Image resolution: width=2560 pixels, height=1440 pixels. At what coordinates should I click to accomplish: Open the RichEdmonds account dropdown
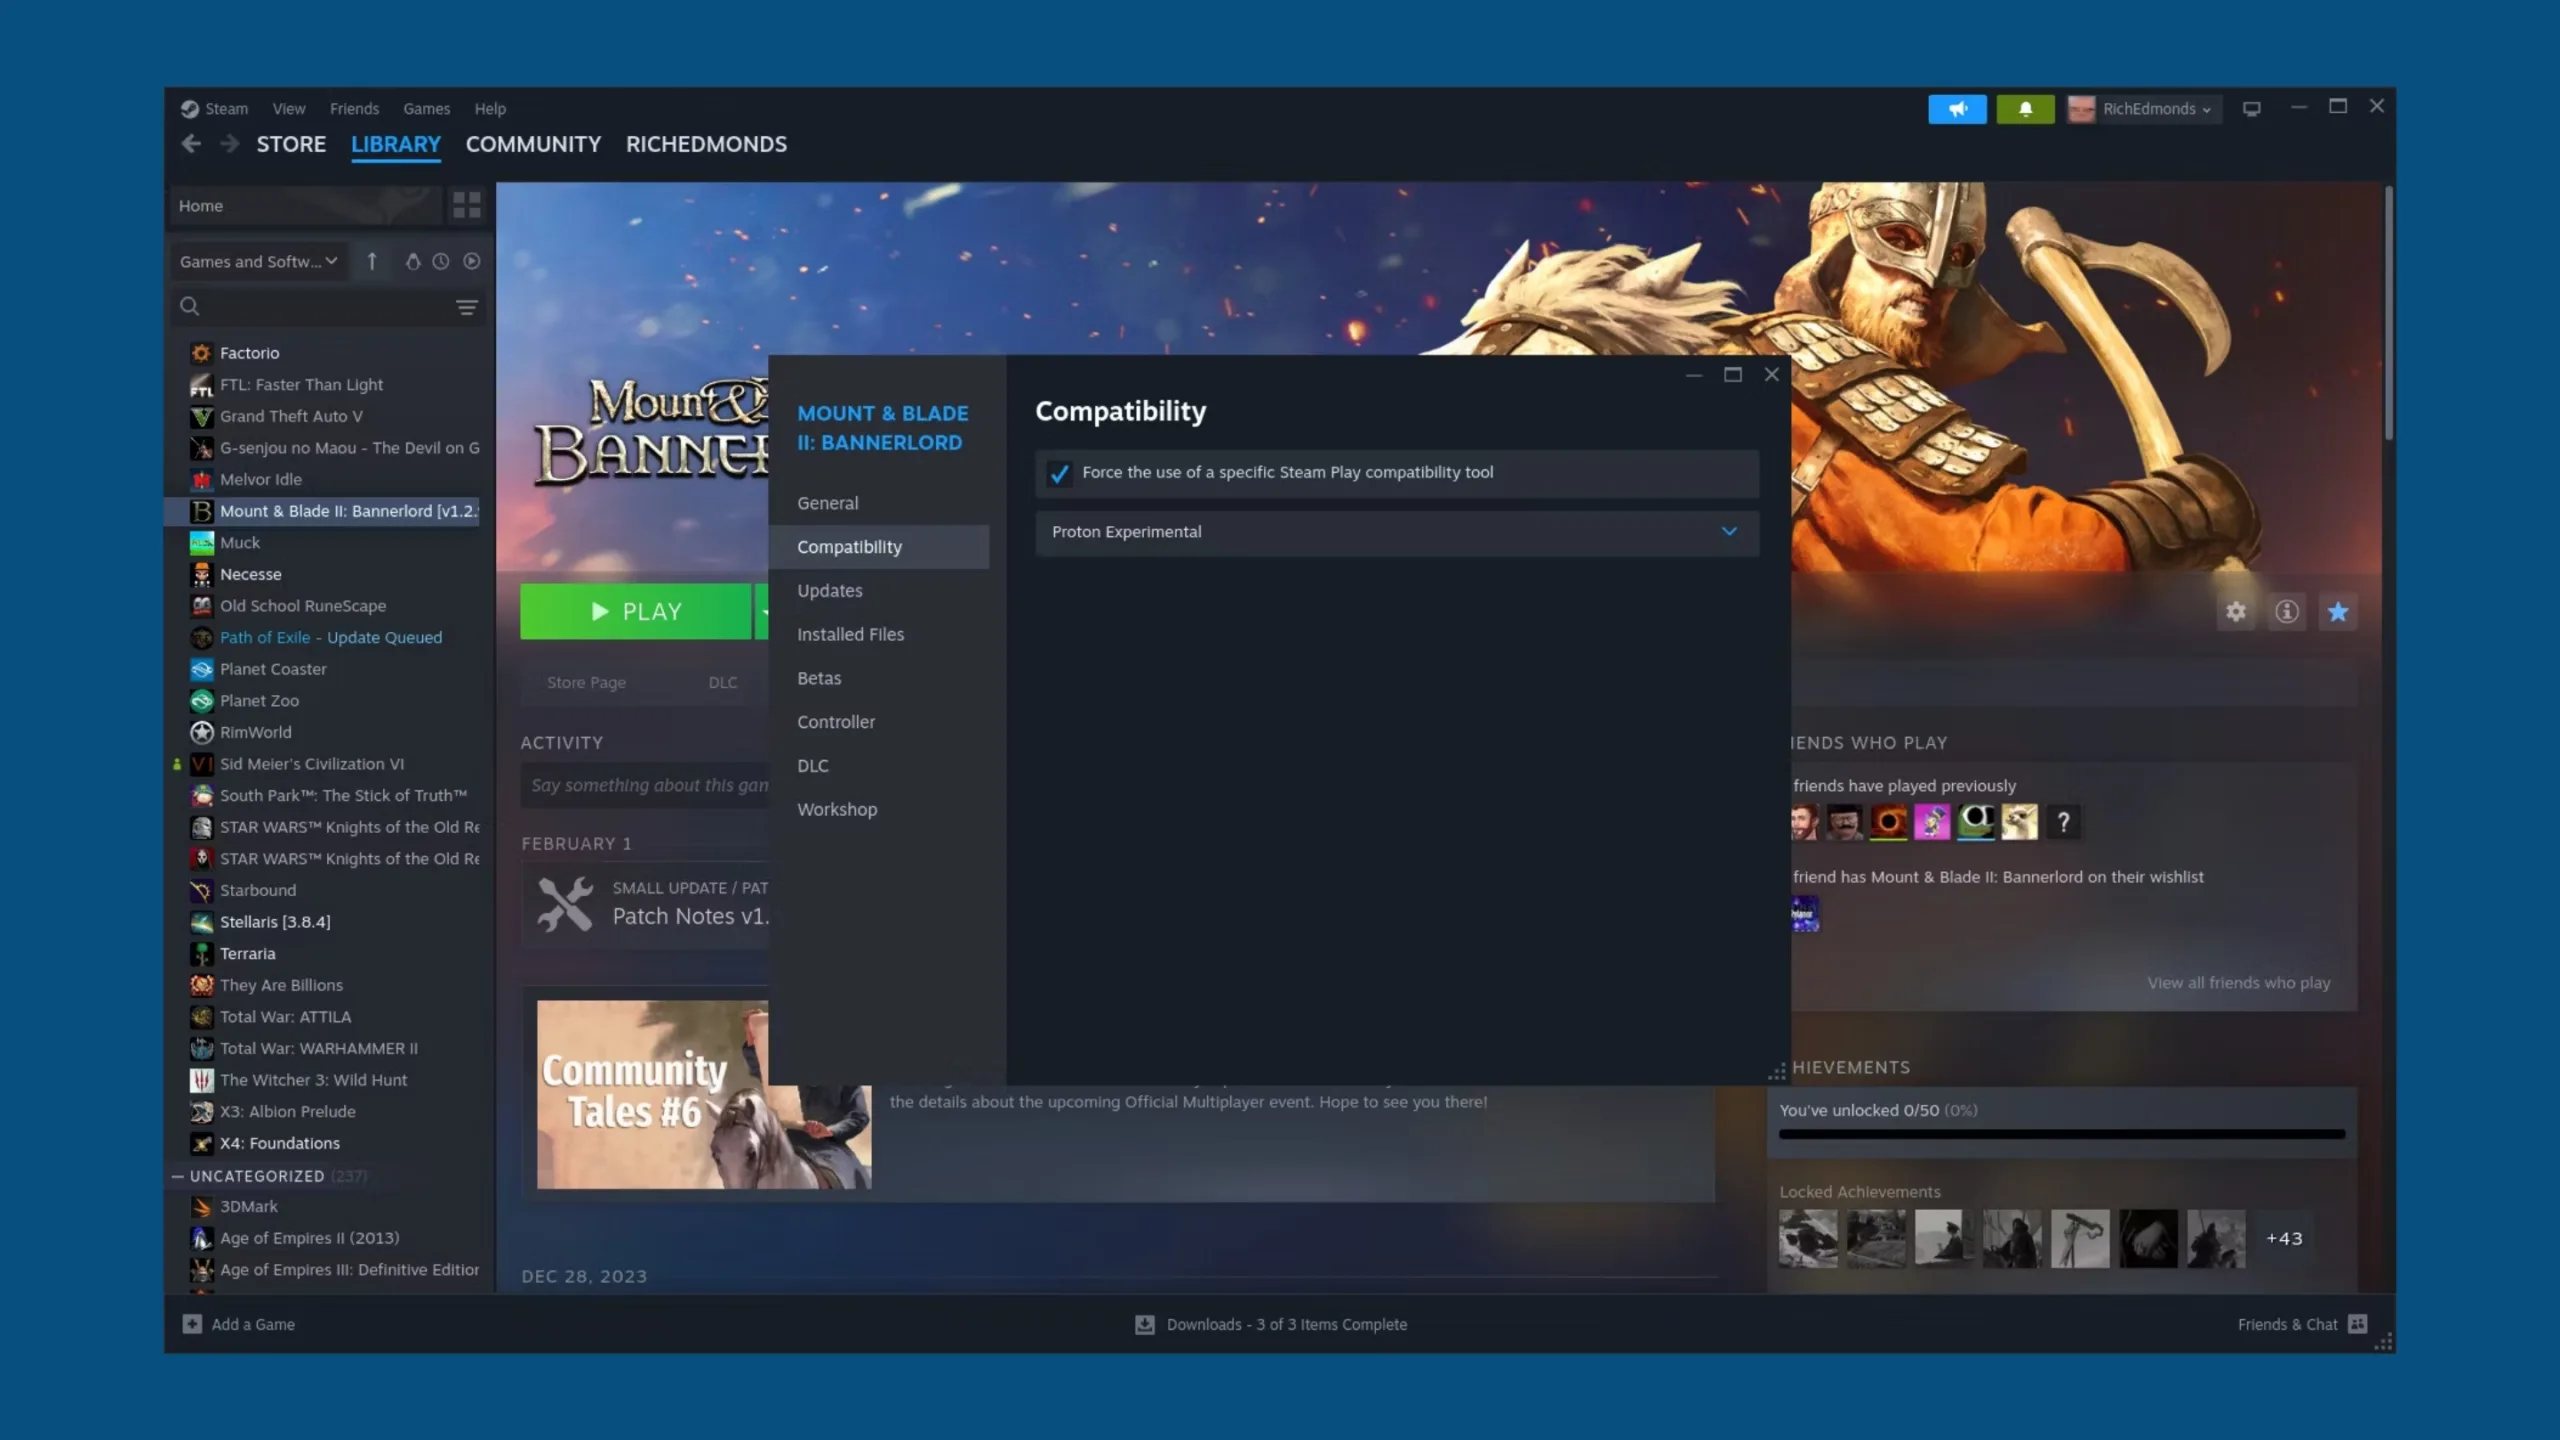(2143, 109)
